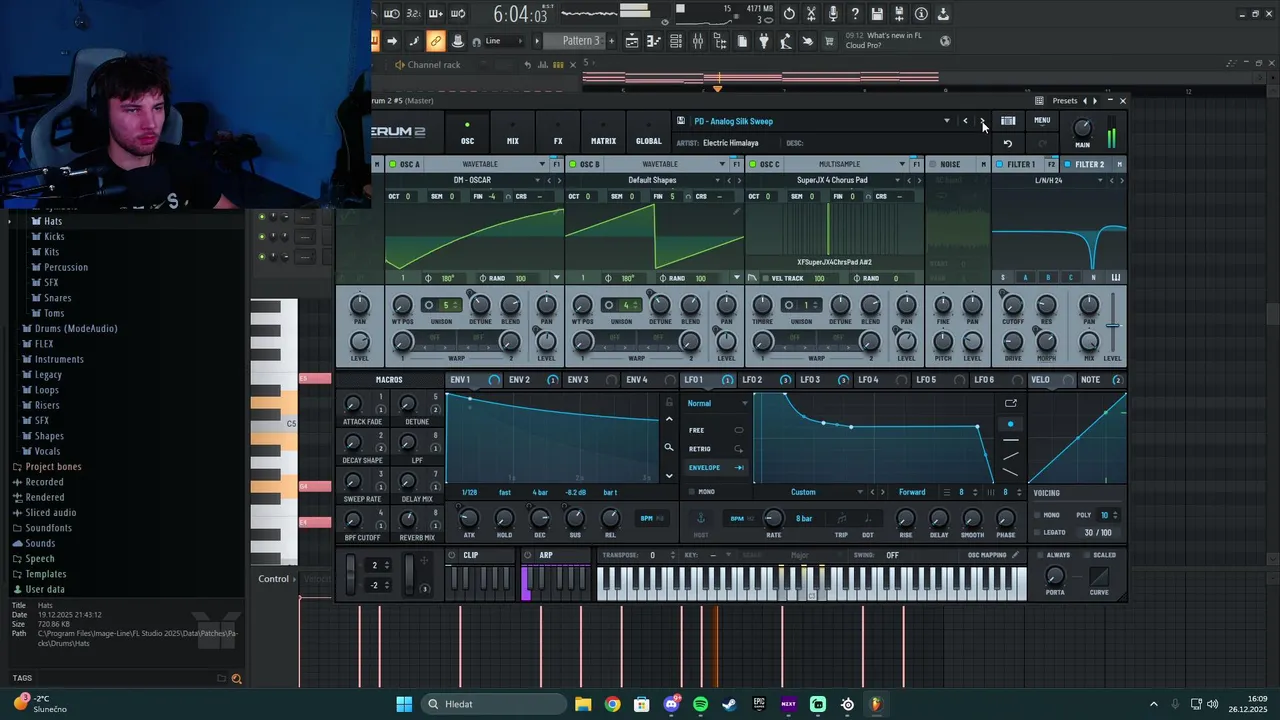The image size is (1280, 720).
Task: Save project with FL Studio floppy icon
Action: point(877,14)
